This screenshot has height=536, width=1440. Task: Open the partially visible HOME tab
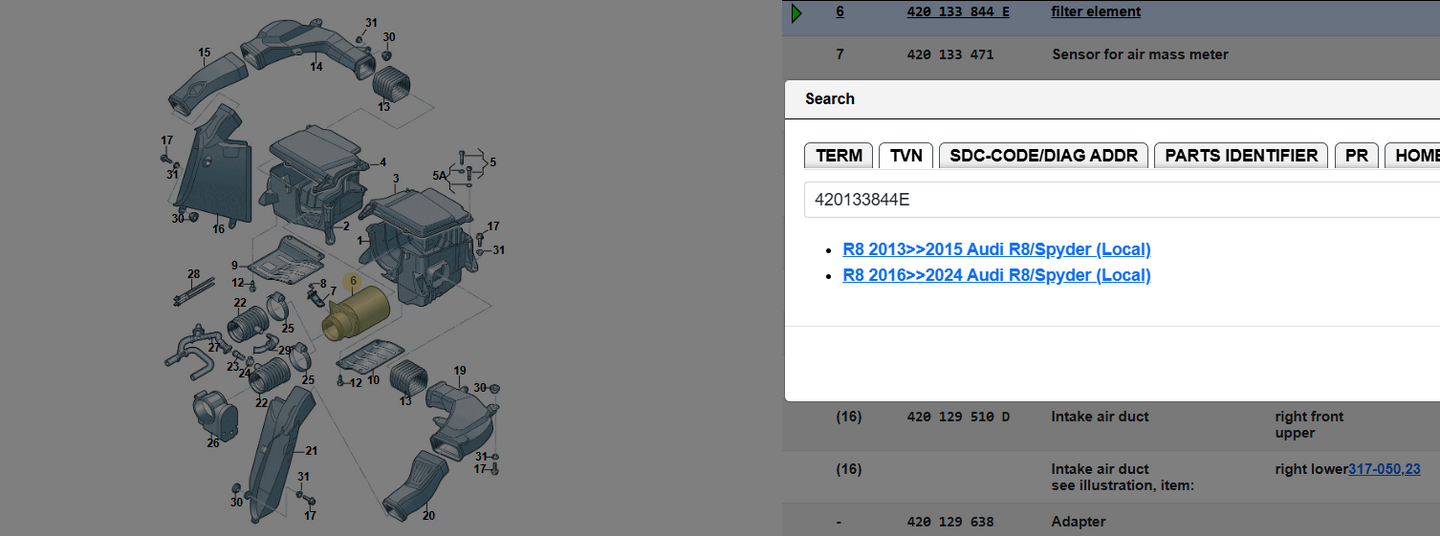(x=1413, y=155)
